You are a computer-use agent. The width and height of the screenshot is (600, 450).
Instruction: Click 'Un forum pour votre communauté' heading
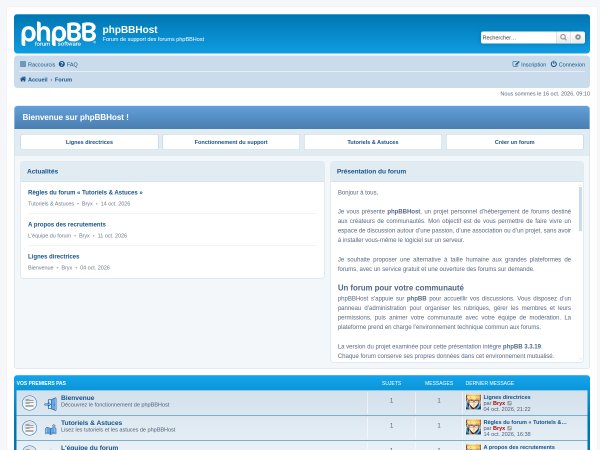pyautogui.click(x=401, y=288)
